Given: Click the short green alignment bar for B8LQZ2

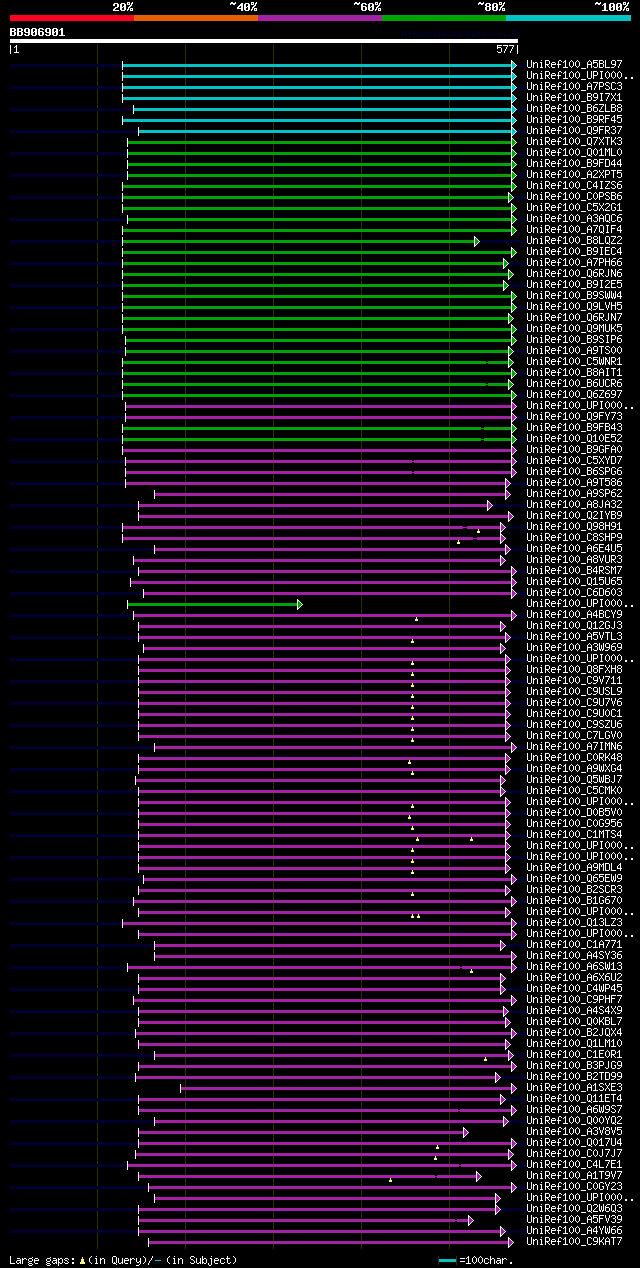Looking at the screenshot, I should pos(301,241).
